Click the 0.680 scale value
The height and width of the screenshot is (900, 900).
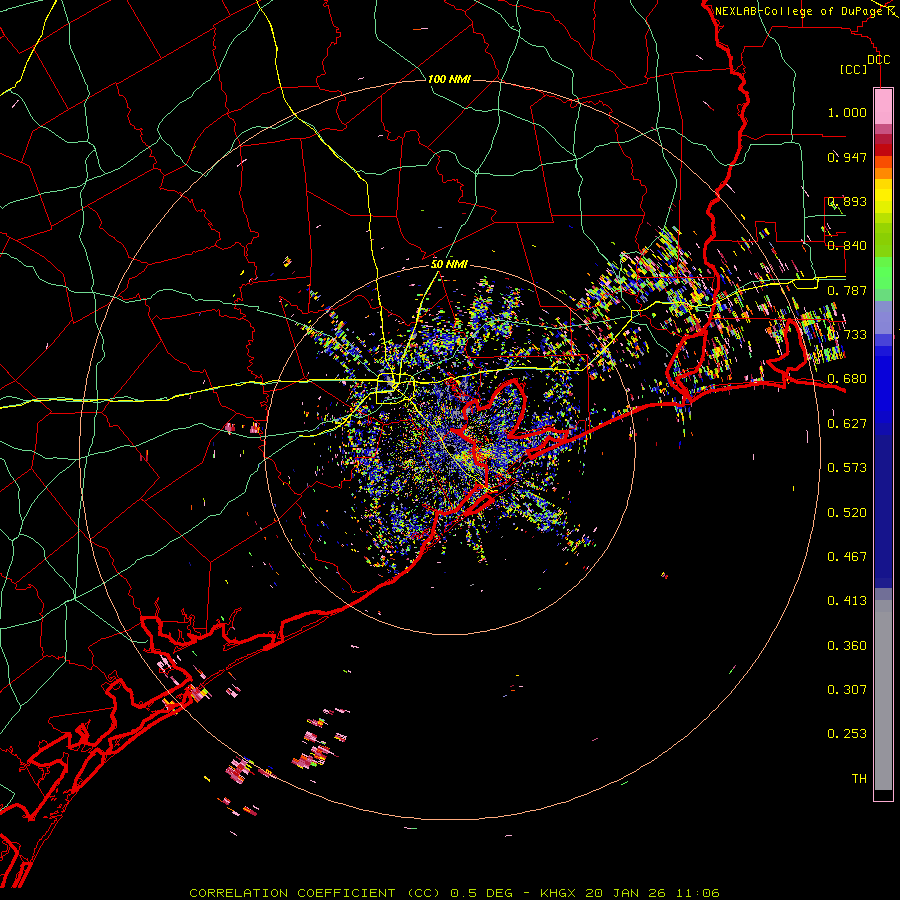coord(847,379)
